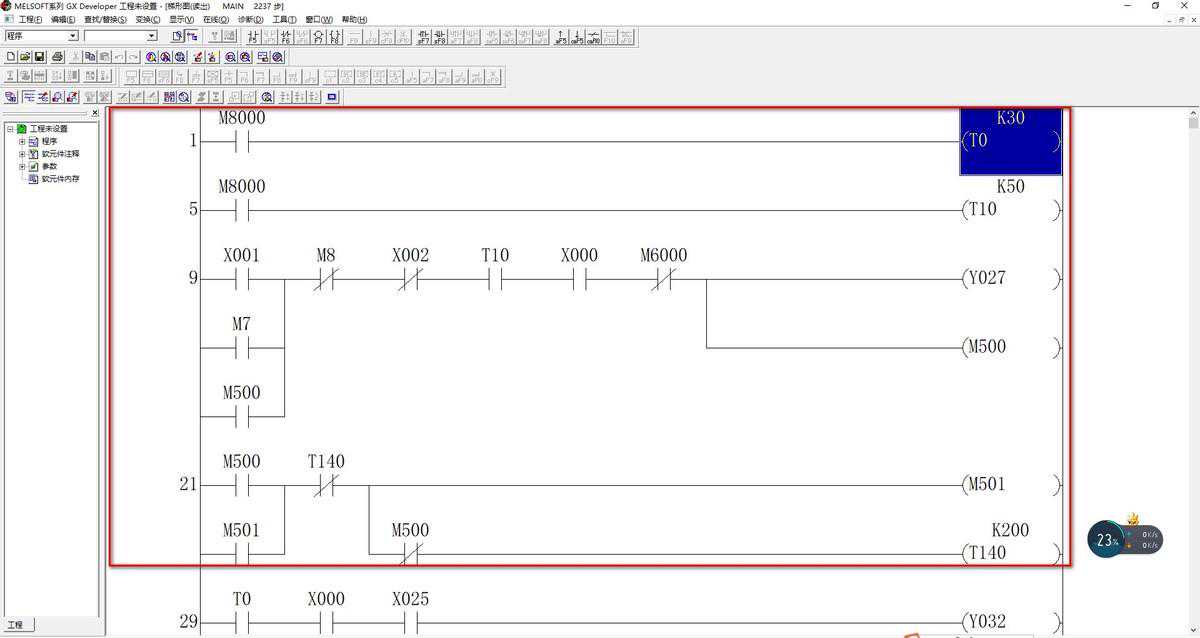Screen dimensions: 1200x638
Task: Open the 工程(F) menu
Action: pos(30,19)
